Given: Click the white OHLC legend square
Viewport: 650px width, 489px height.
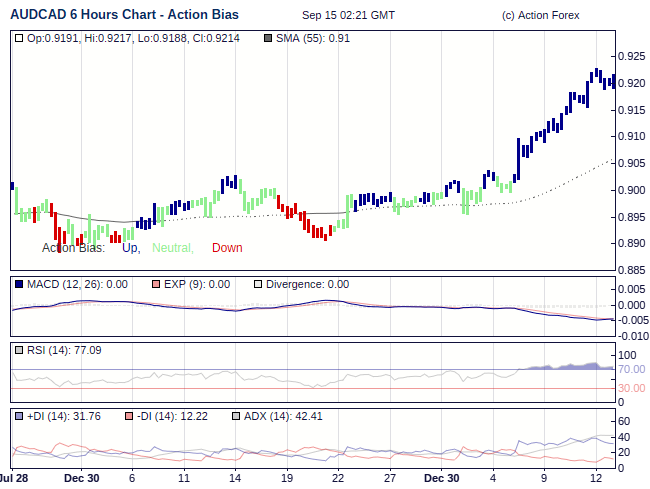Looking at the screenshot, I should point(20,39).
